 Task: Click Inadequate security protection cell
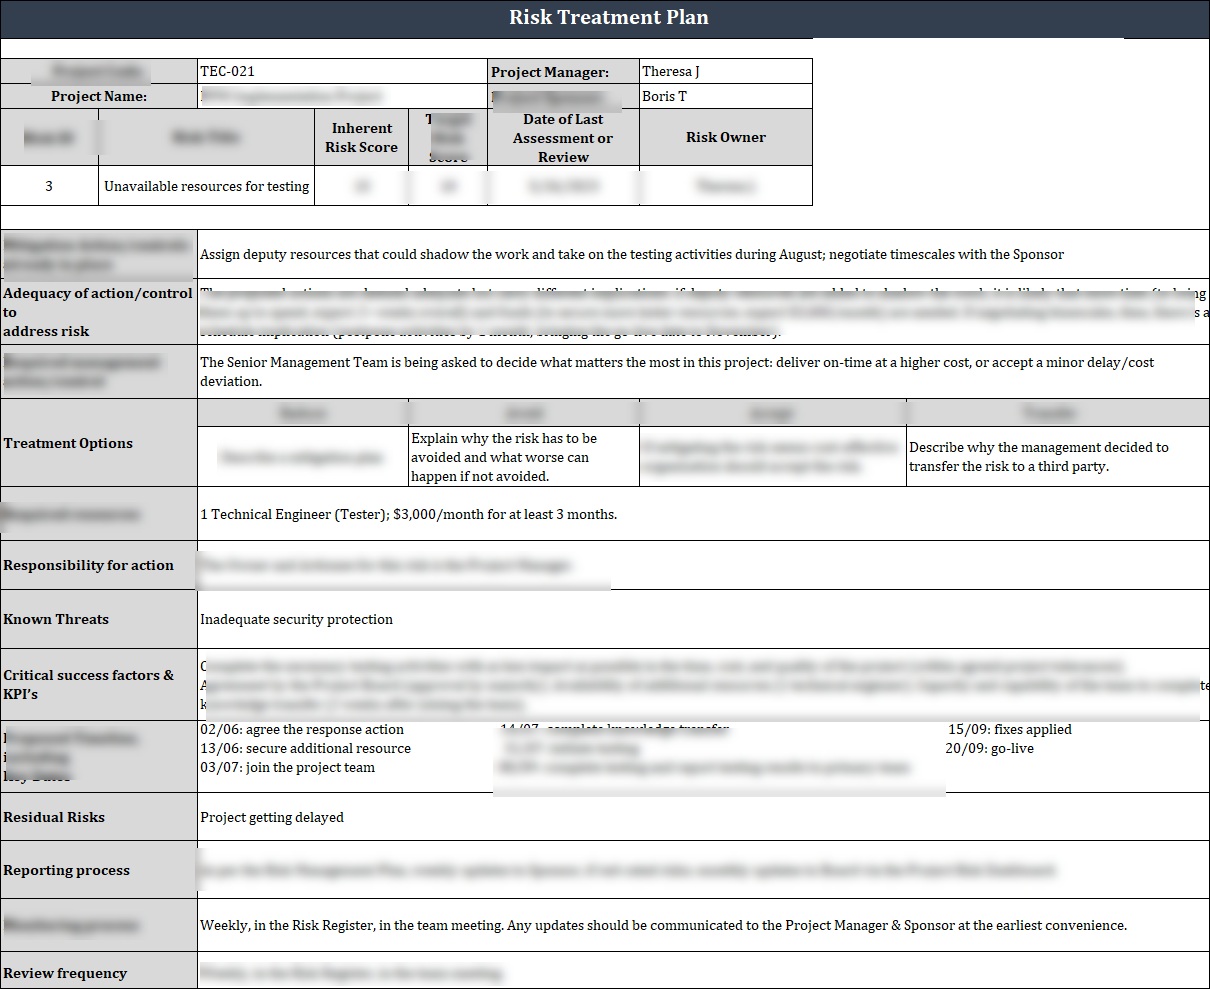tap(703, 619)
